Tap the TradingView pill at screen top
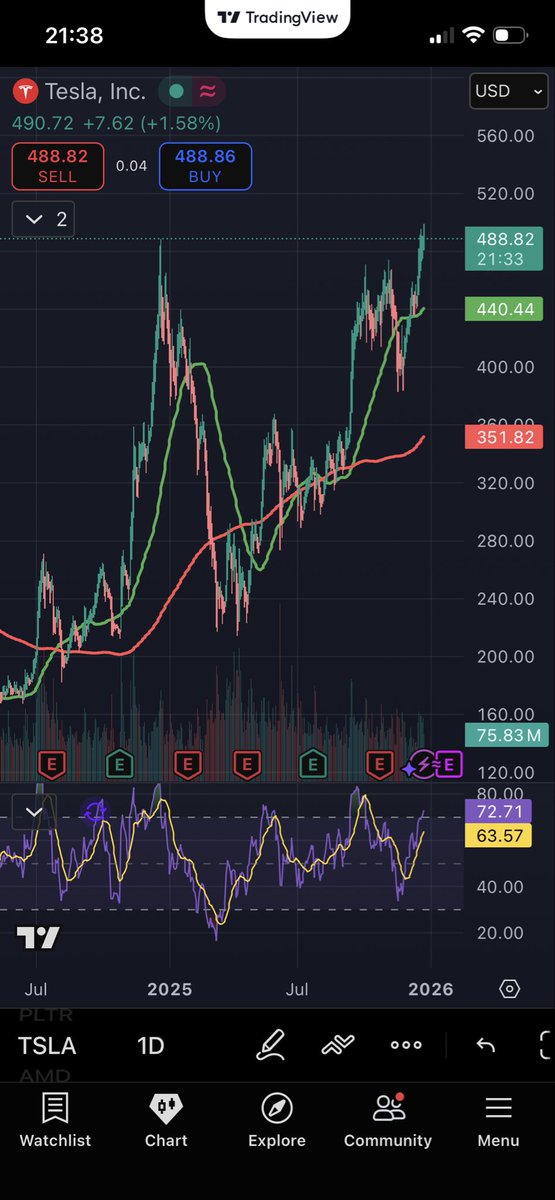555x1200 pixels. tap(277, 17)
